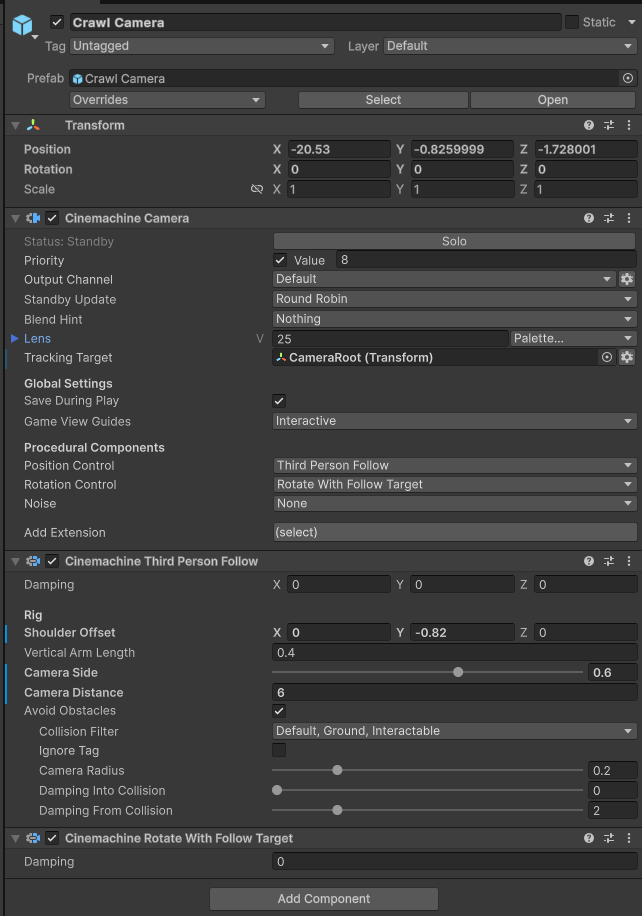Viewport: 642px width, 916px height.
Task: Open presets for Cinemachine Camera component
Action: pyautogui.click(x=609, y=218)
